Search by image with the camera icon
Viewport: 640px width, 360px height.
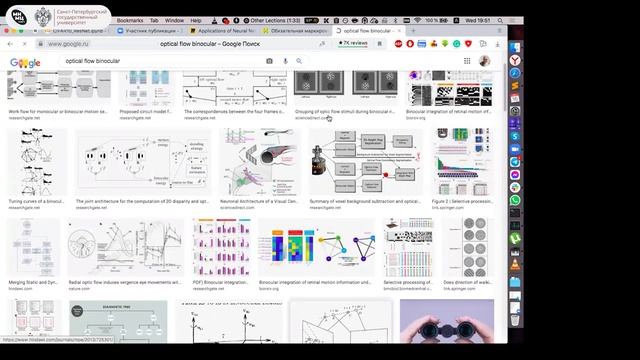click(269, 61)
